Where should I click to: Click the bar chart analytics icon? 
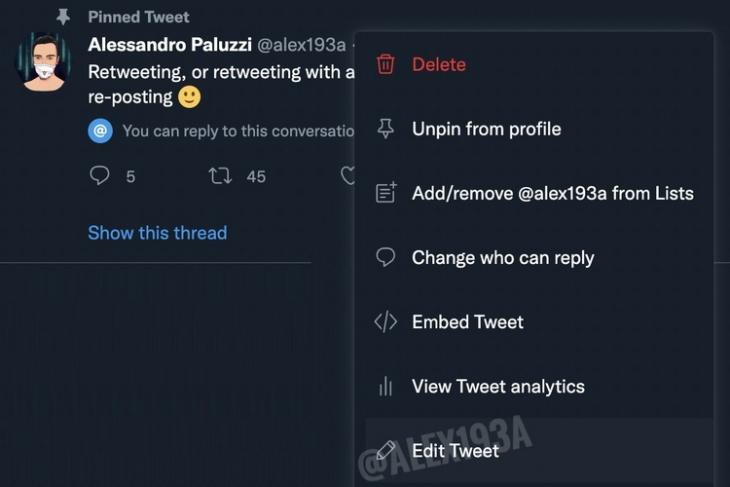pyautogui.click(x=385, y=386)
